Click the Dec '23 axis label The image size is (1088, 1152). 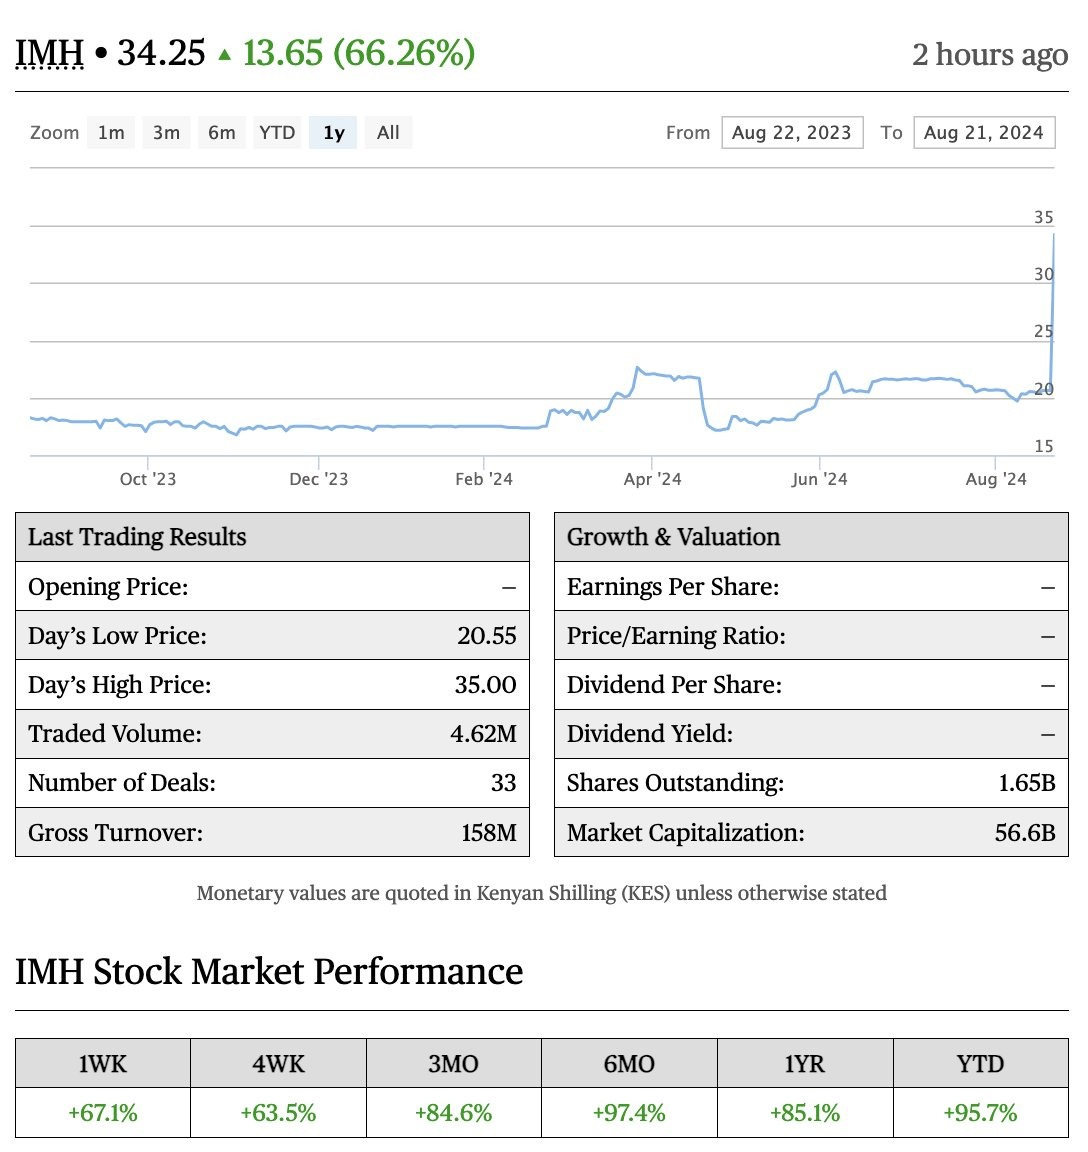[319, 479]
